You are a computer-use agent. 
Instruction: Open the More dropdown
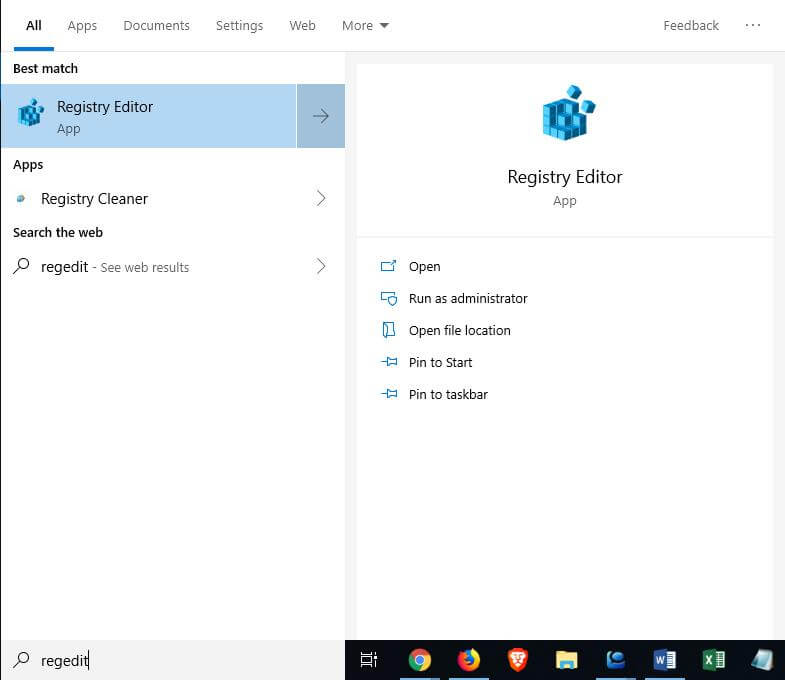pyautogui.click(x=365, y=26)
